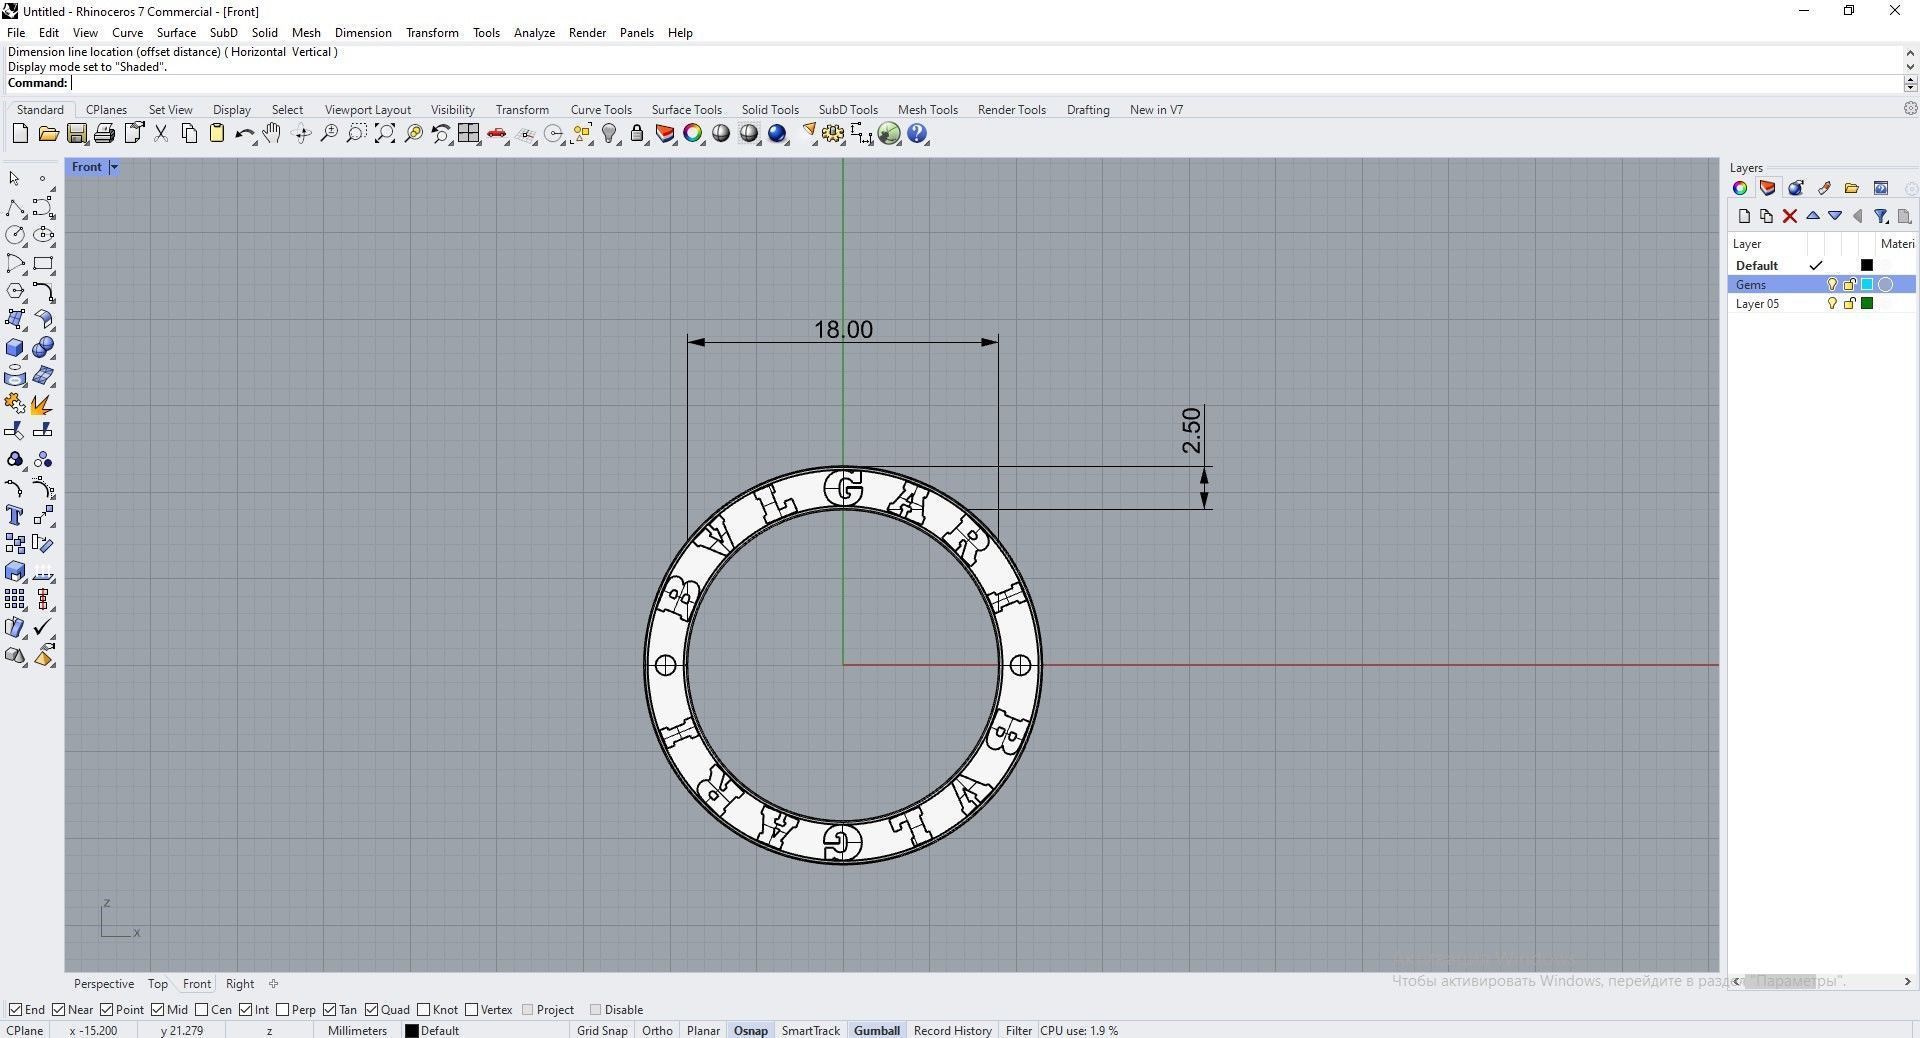
Task: Enable the Knot osnap checkbox
Action: [423, 1010]
